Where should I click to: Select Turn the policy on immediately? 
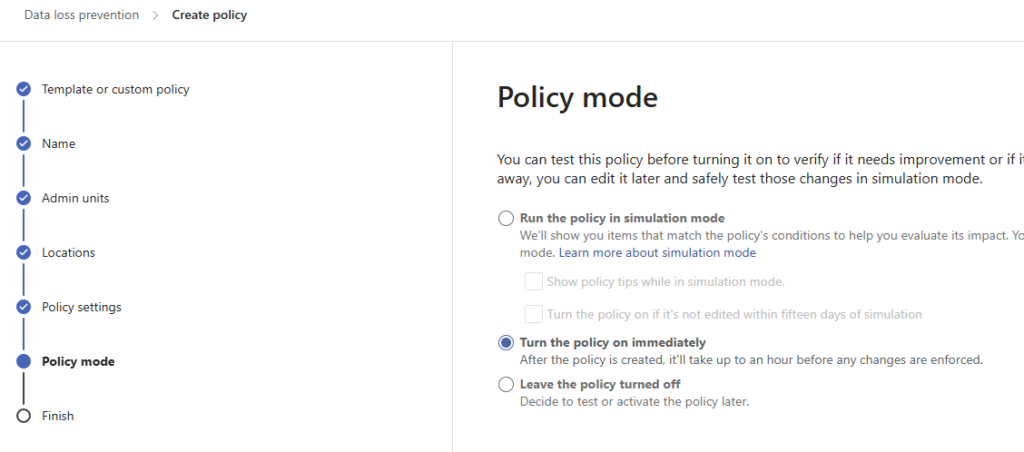[505, 343]
